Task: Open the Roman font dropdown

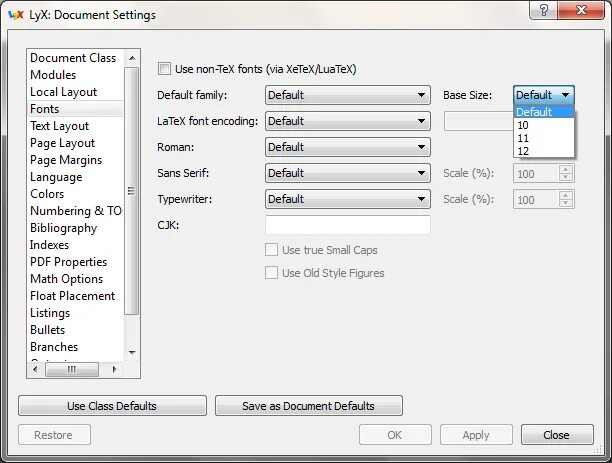Action: [347, 147]
